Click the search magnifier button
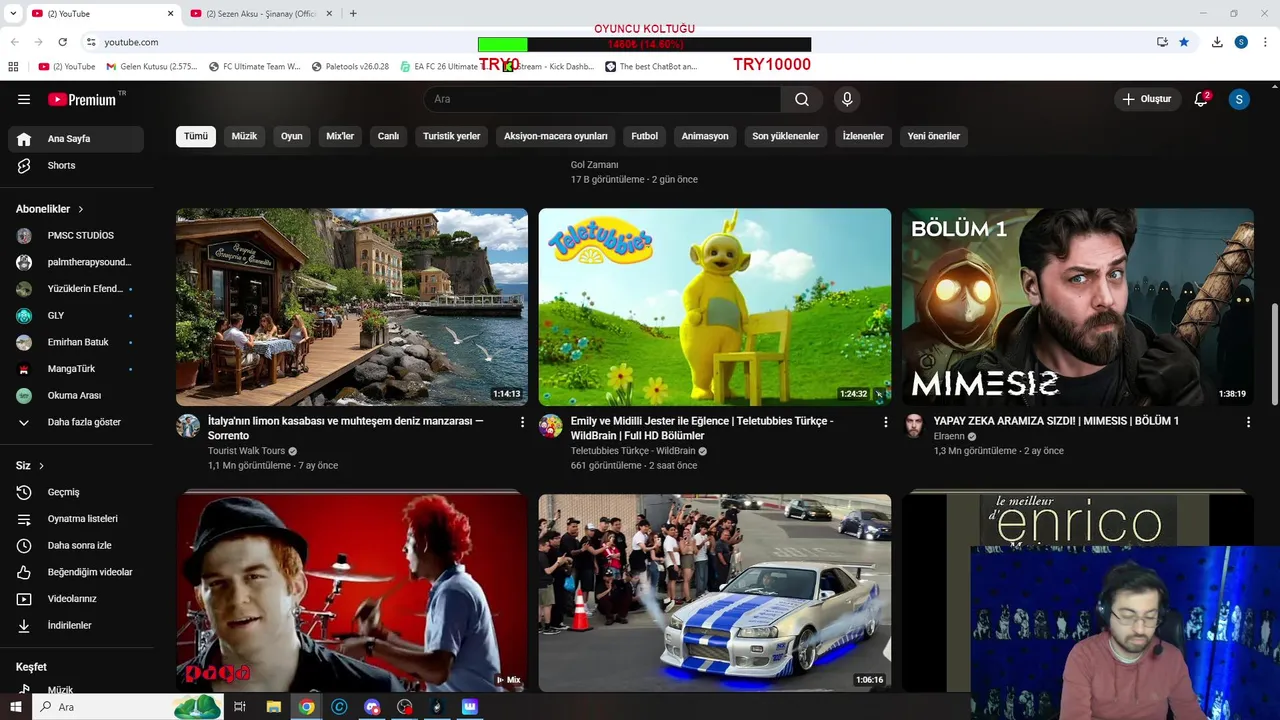This screenshot has width=1280, height=720. [x=802, y=99]
